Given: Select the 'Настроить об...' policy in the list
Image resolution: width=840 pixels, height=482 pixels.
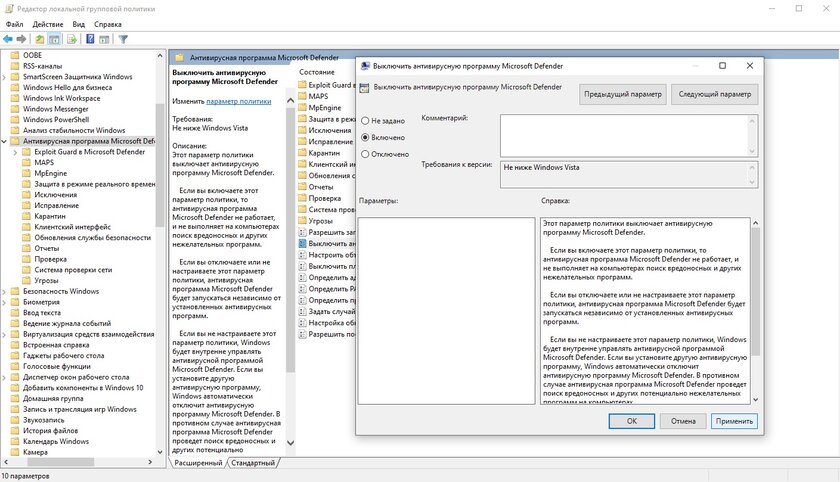Looking at the screenshot, I should [x=327, y=255].
